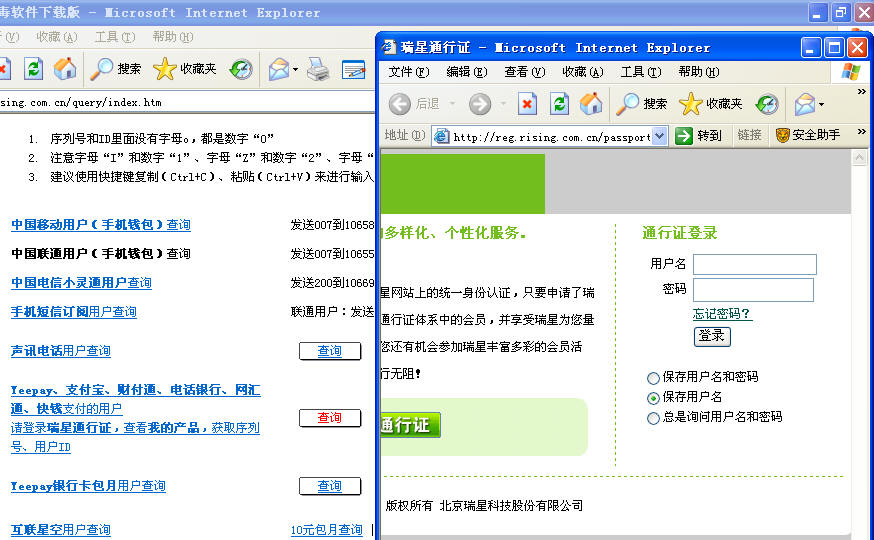
Task: Click the 登录 login button
Action: pos(712,336)
